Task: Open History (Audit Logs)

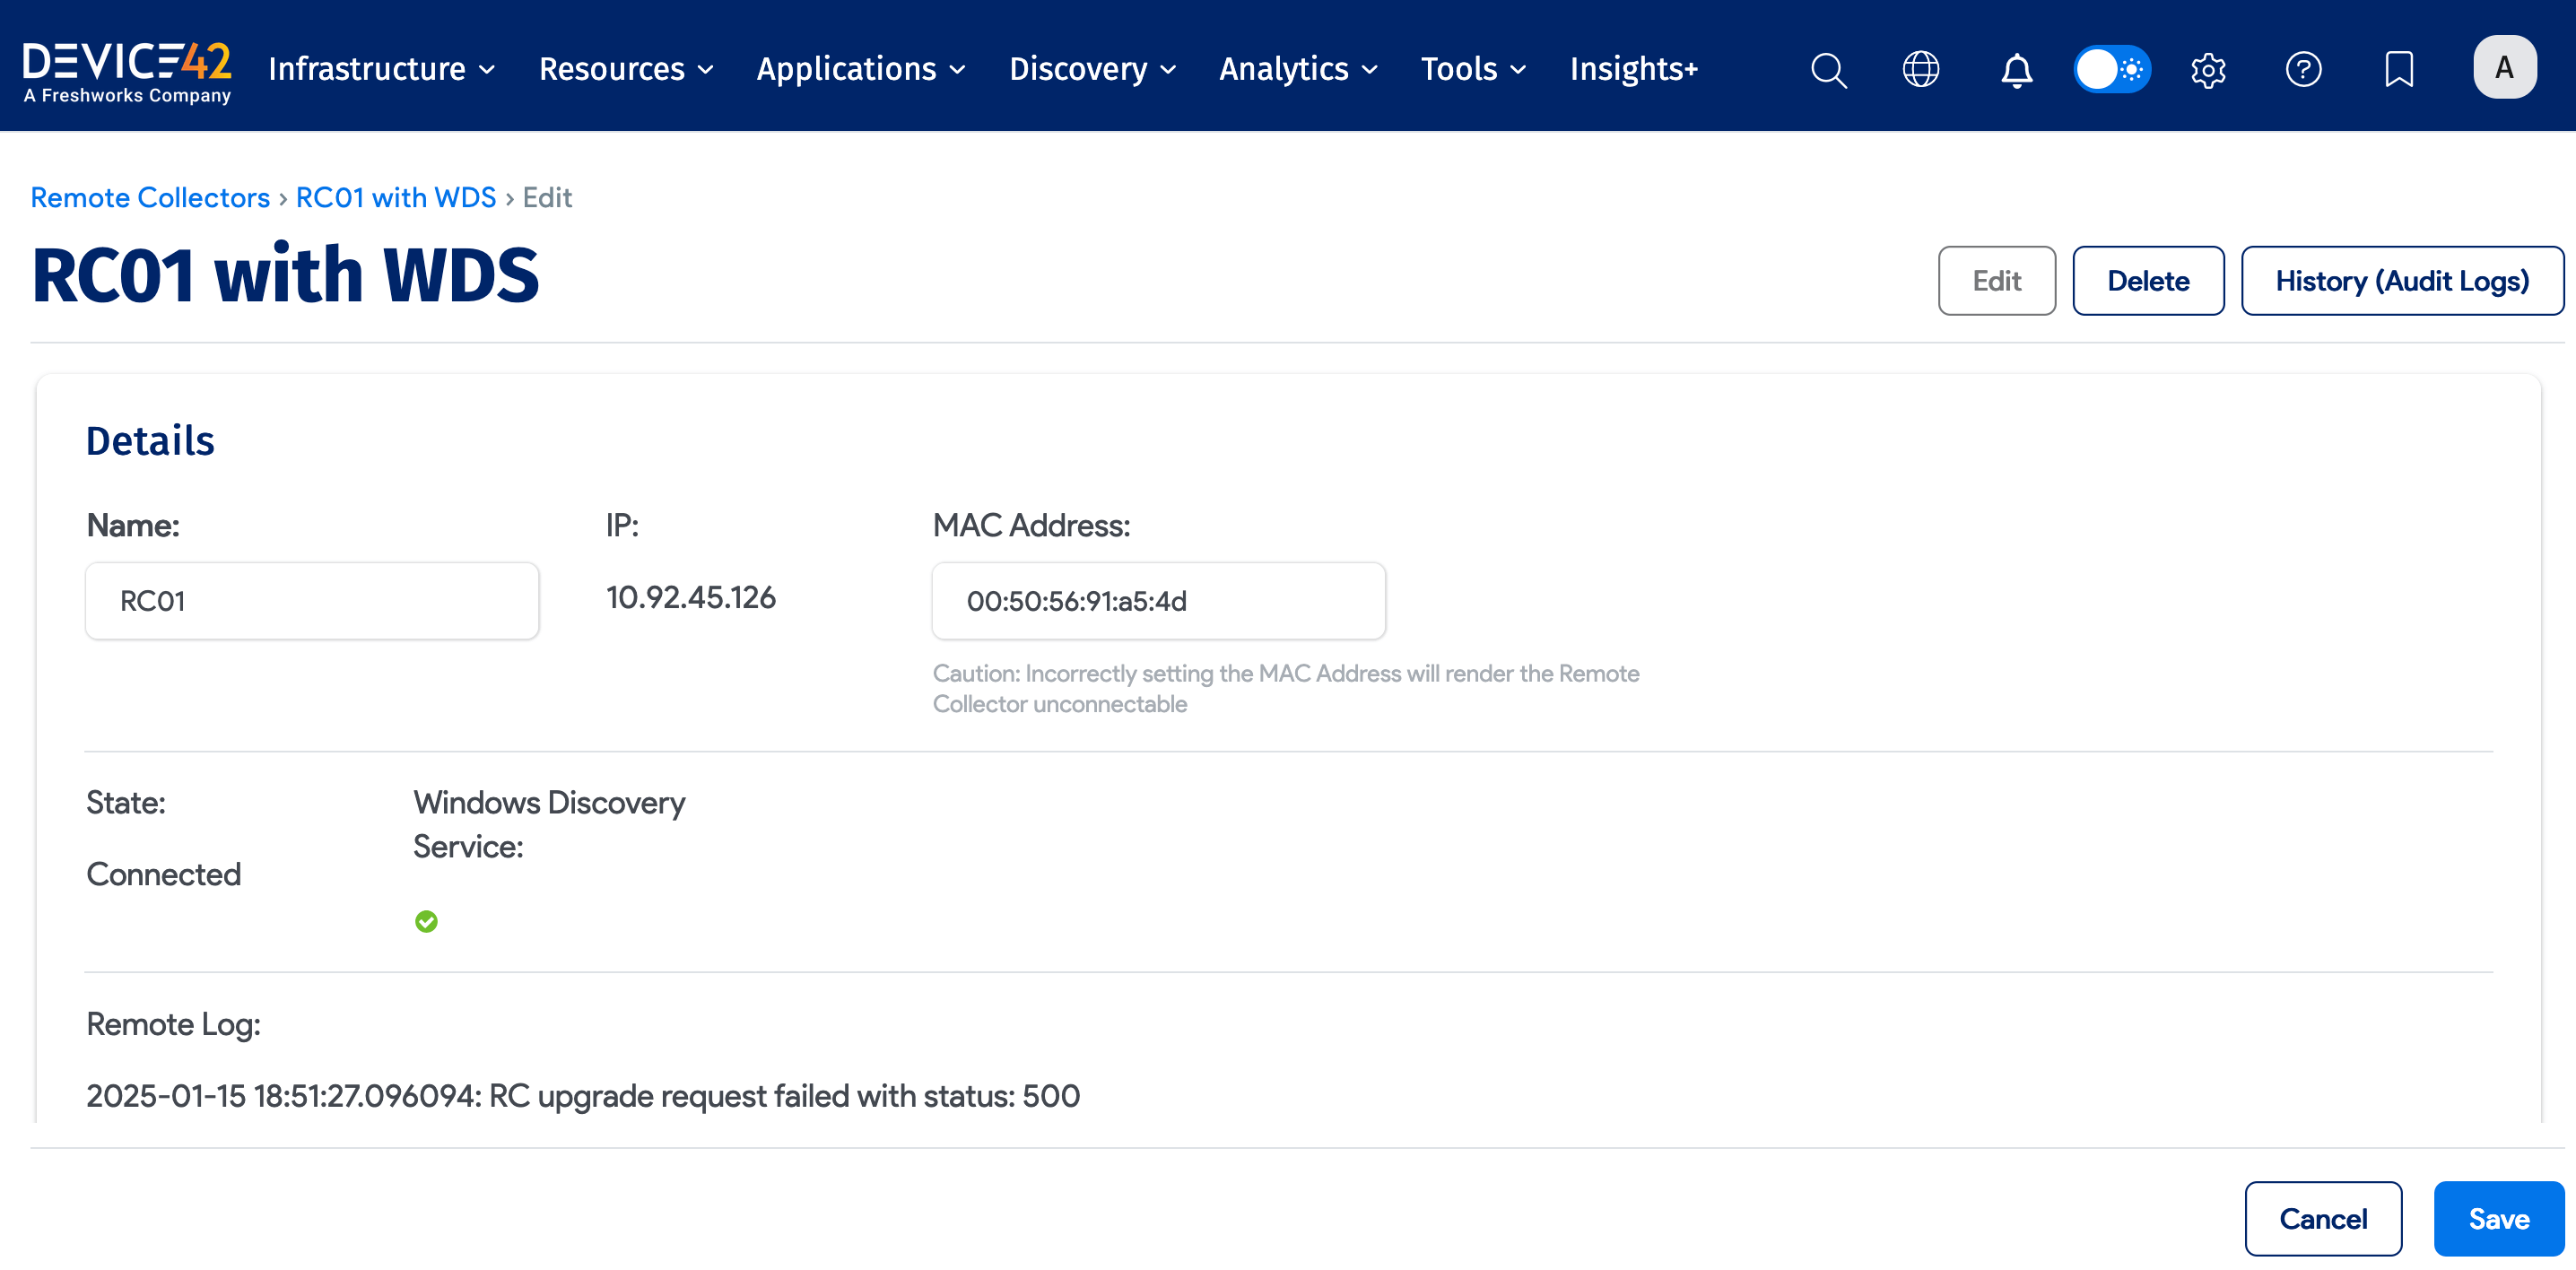Action: pos(2402,281)
